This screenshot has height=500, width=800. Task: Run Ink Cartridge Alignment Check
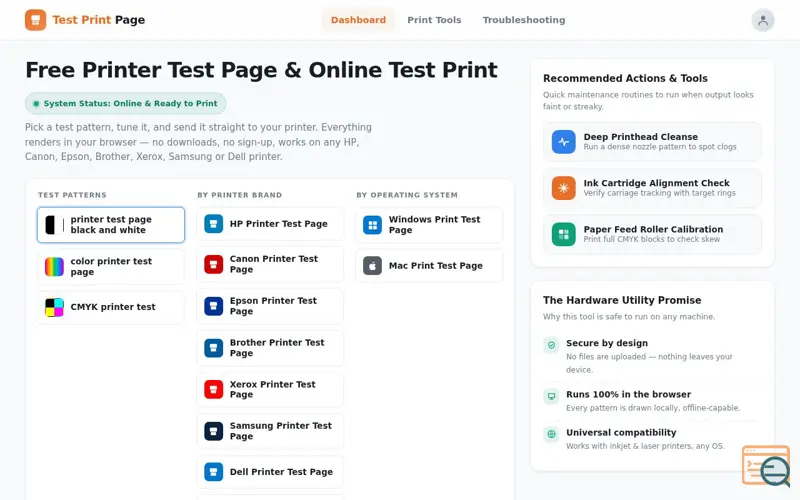click(x=652, y=188)
